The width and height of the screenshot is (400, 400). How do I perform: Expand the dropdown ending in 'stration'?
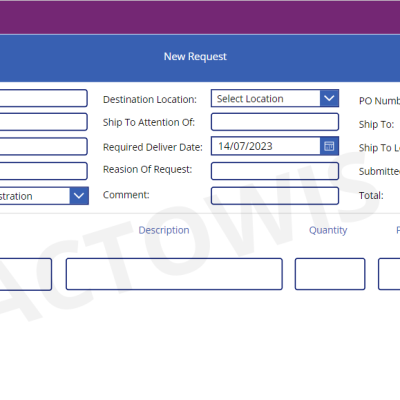(x=79, y=196)
